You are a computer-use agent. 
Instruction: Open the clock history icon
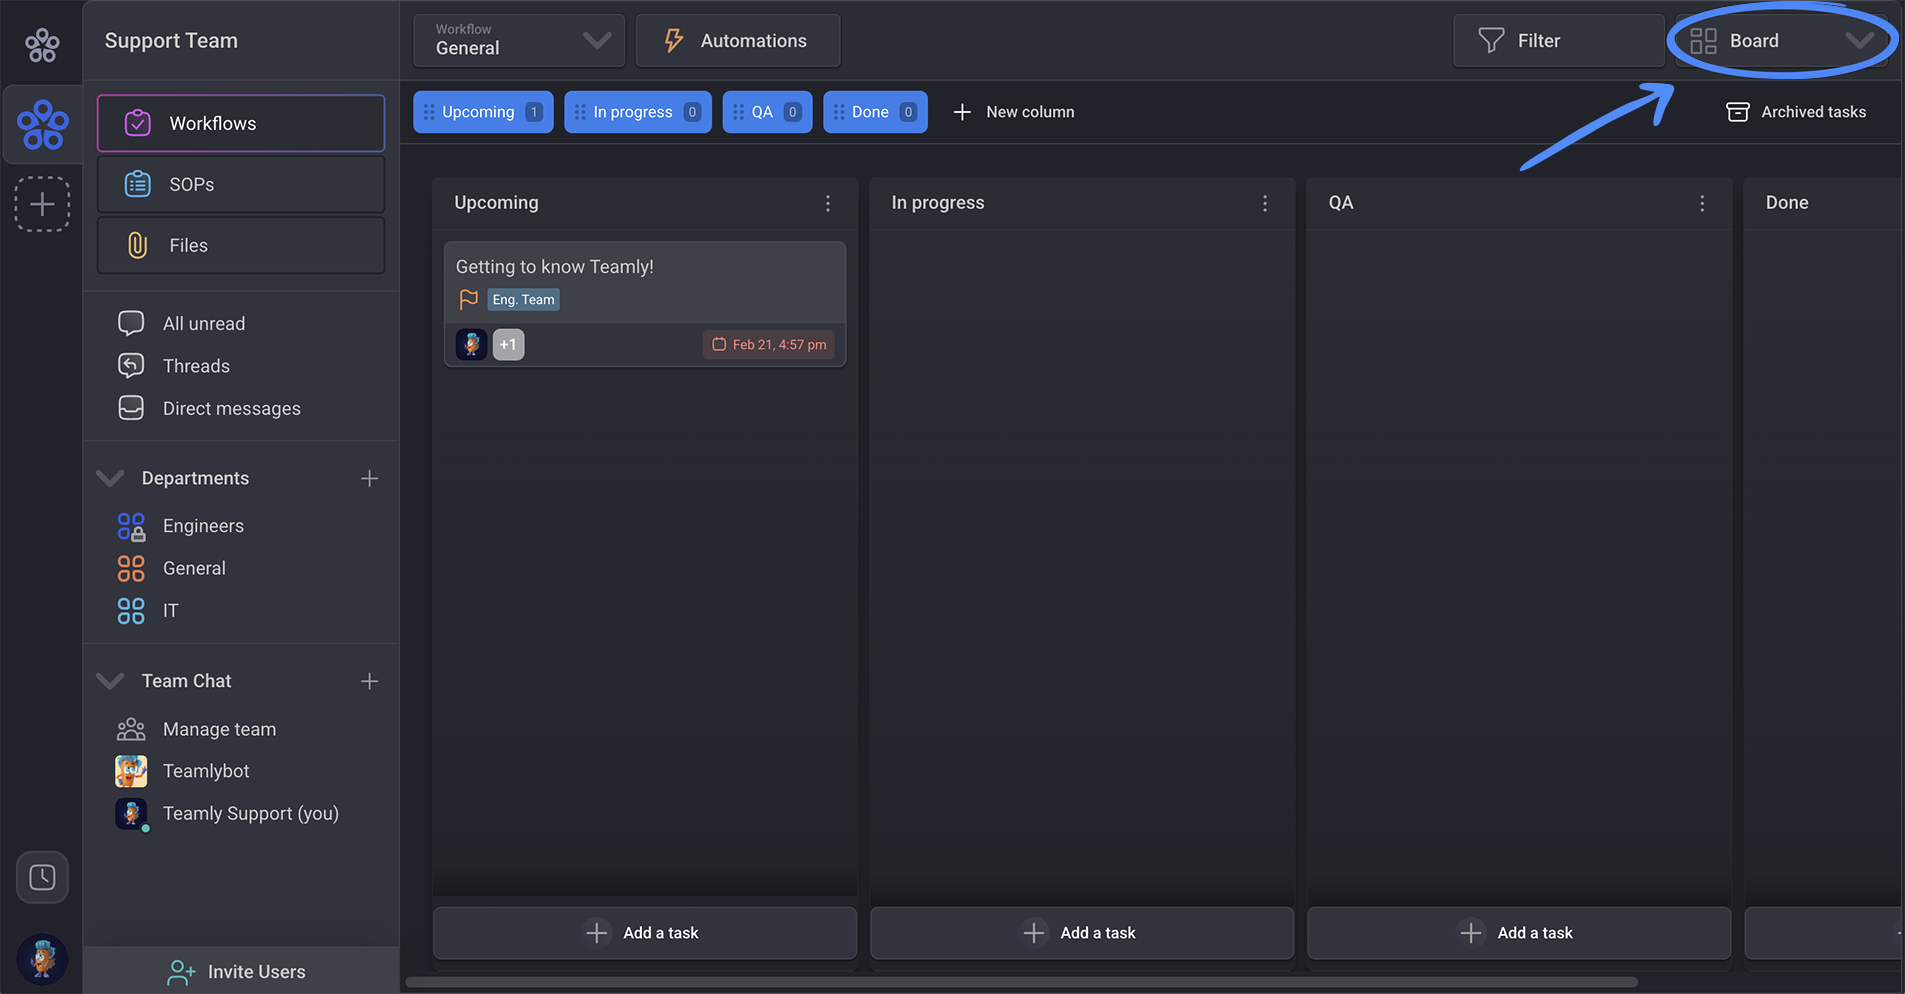coord(42,878)
